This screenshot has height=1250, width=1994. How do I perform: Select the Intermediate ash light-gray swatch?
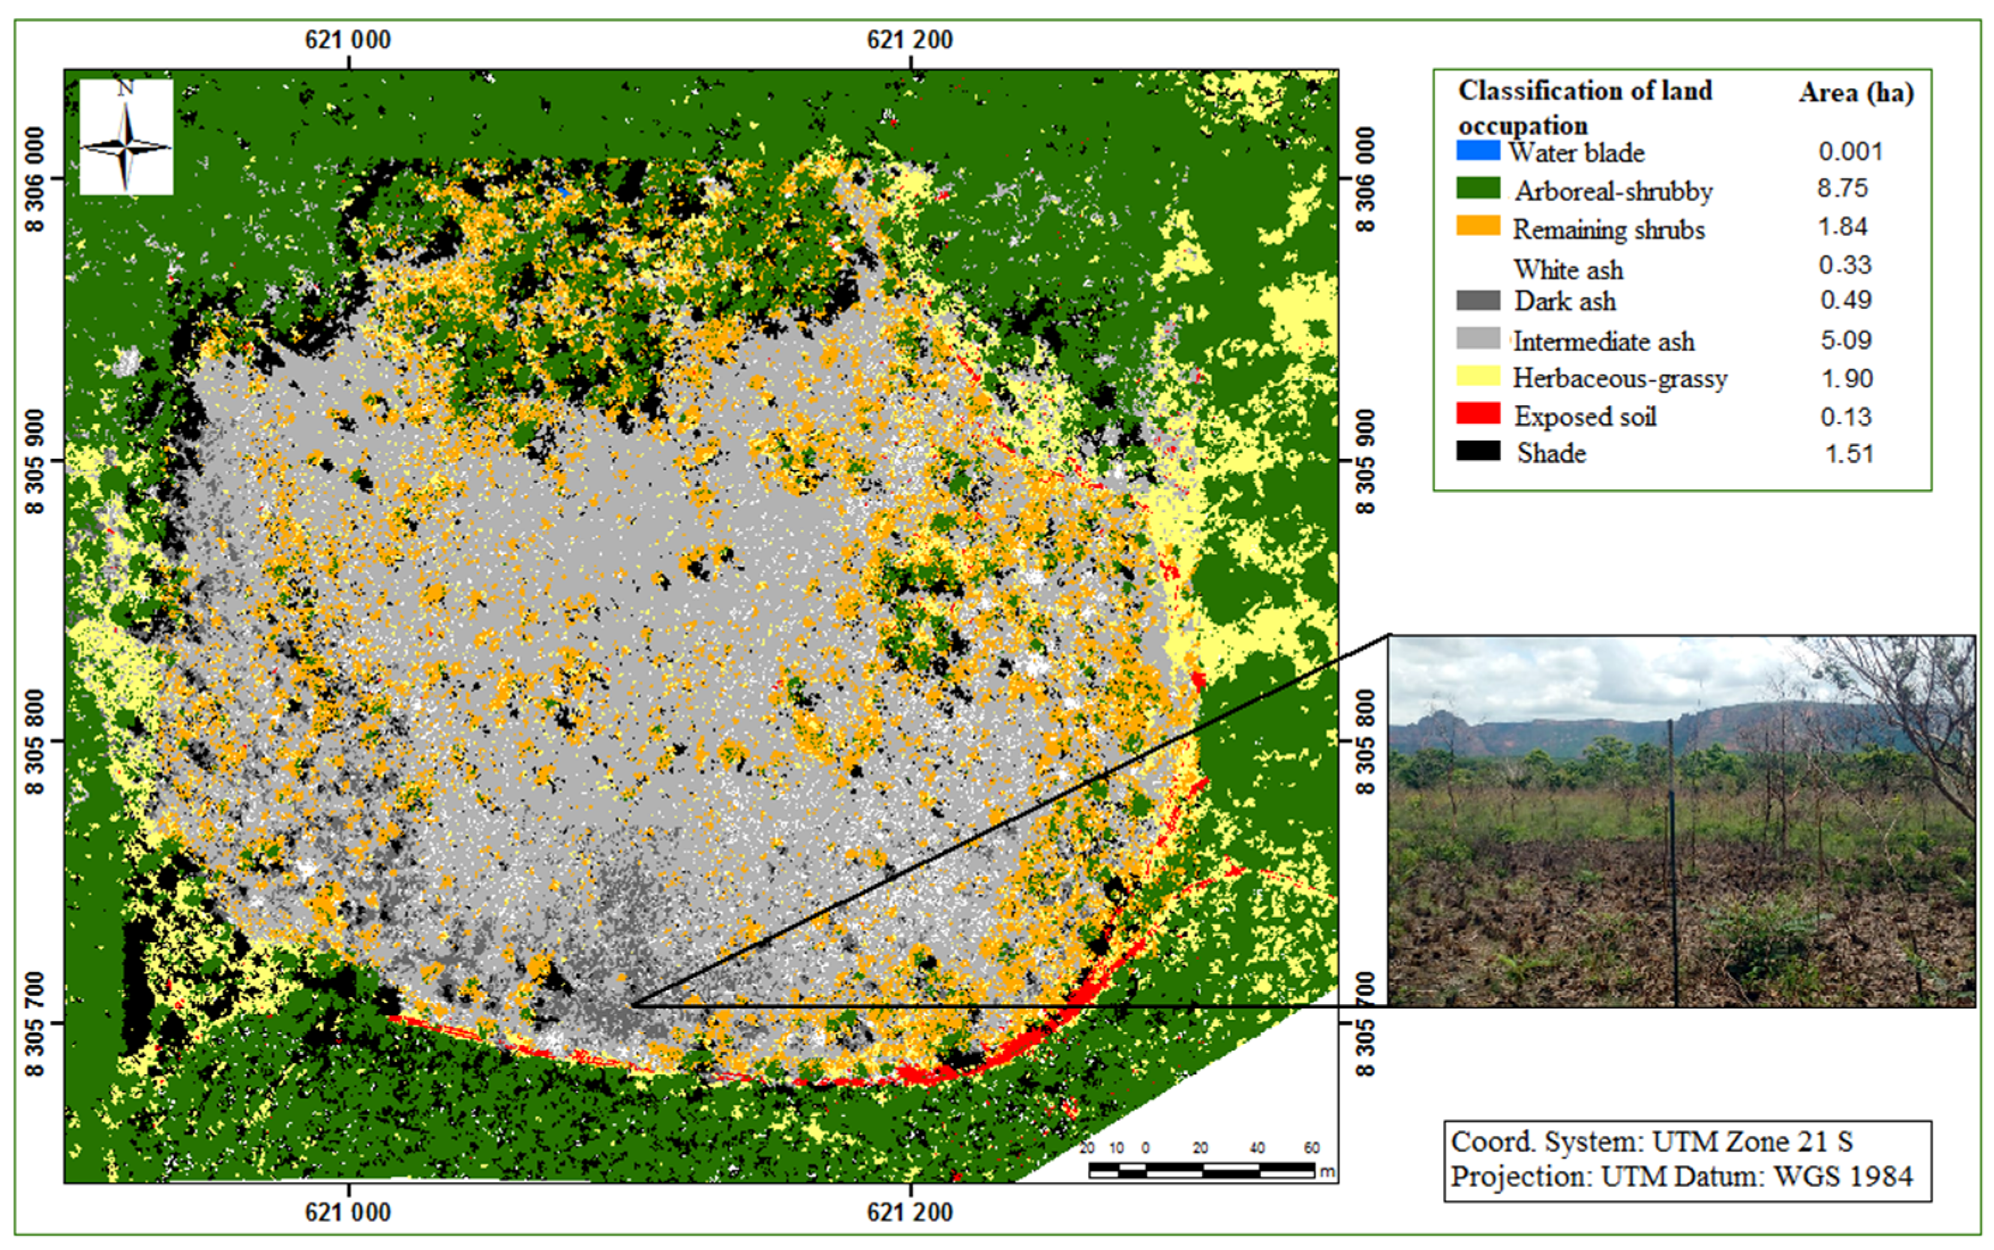[1478, 339]
